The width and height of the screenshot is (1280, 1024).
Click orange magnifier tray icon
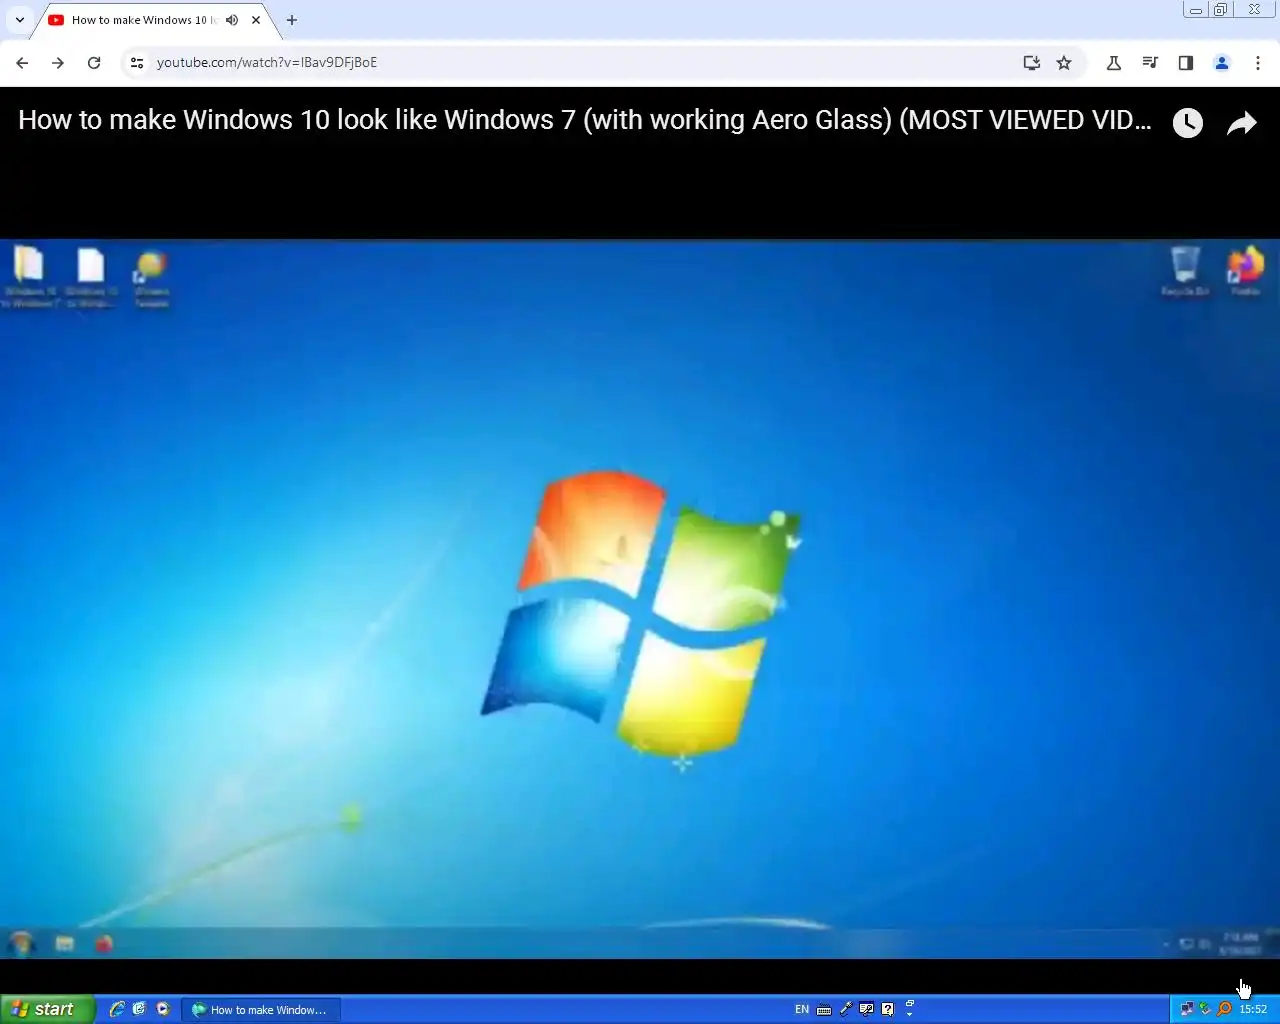[1224, 1009]
